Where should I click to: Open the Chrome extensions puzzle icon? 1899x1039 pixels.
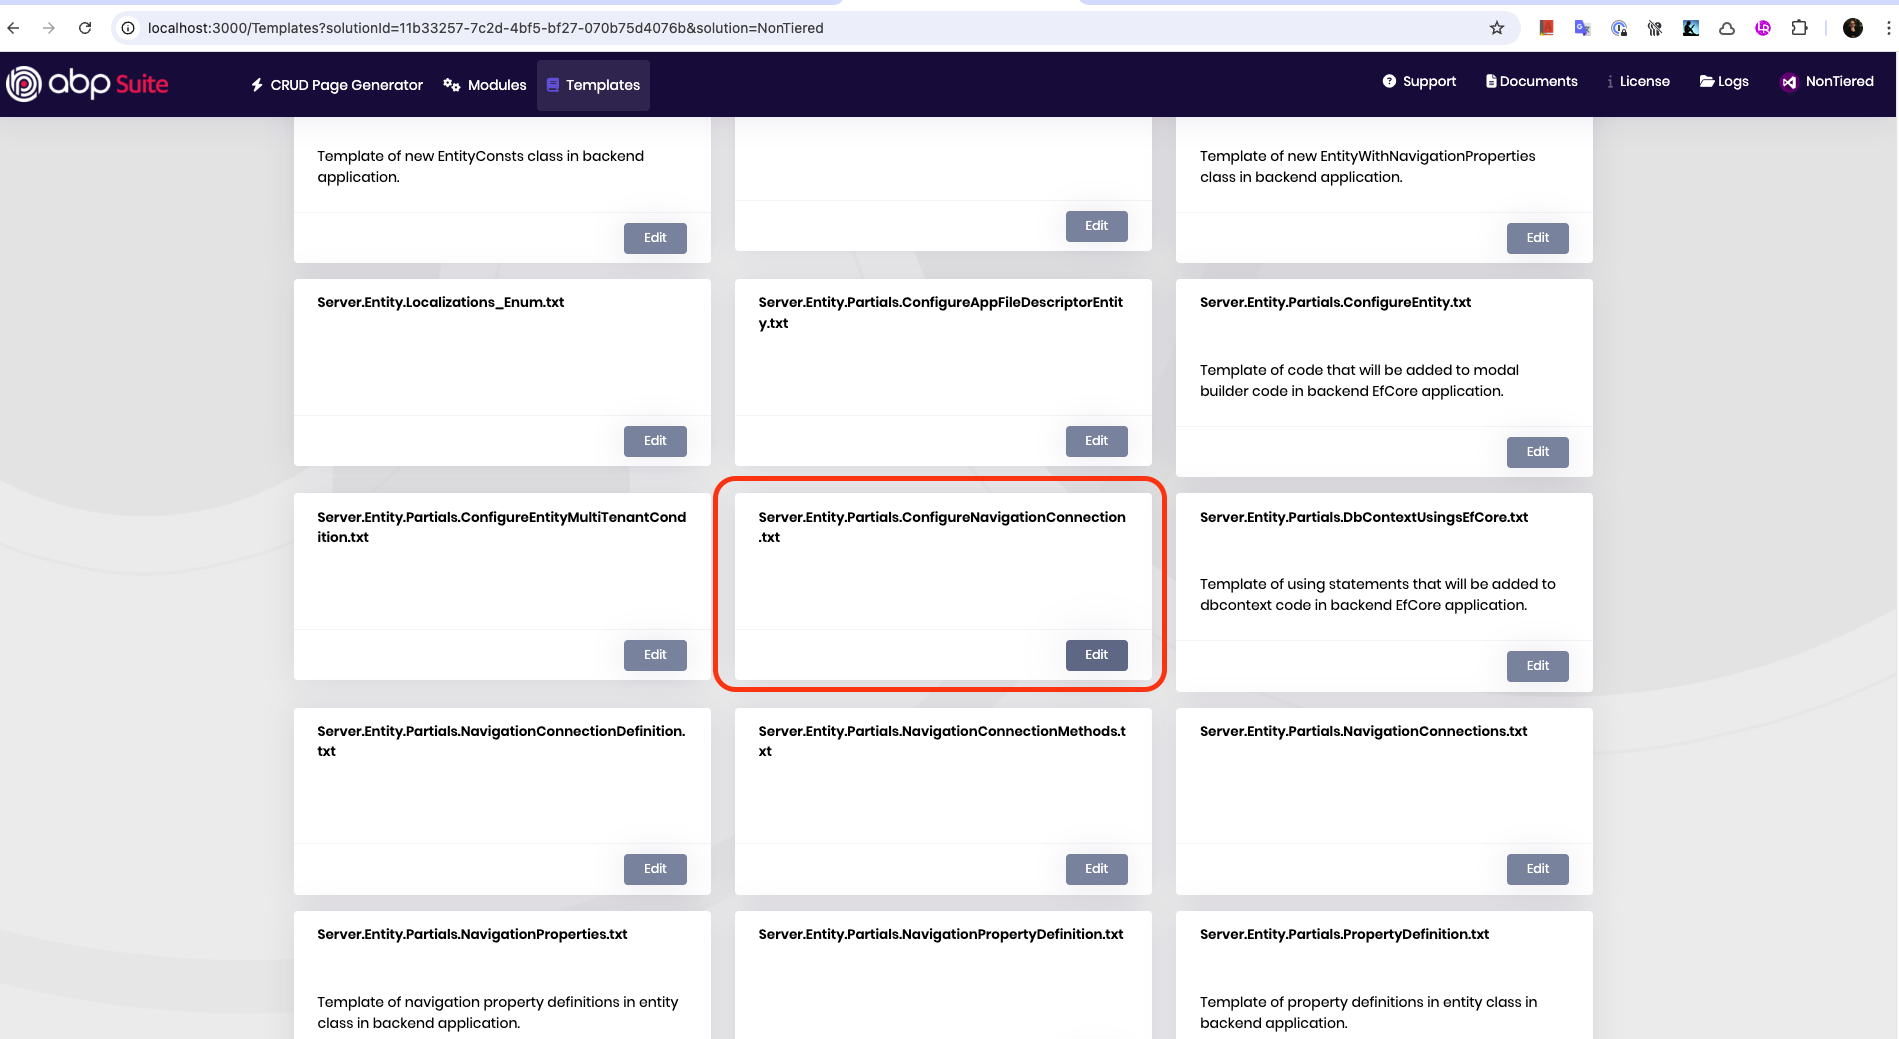[x=1799, y=28]
